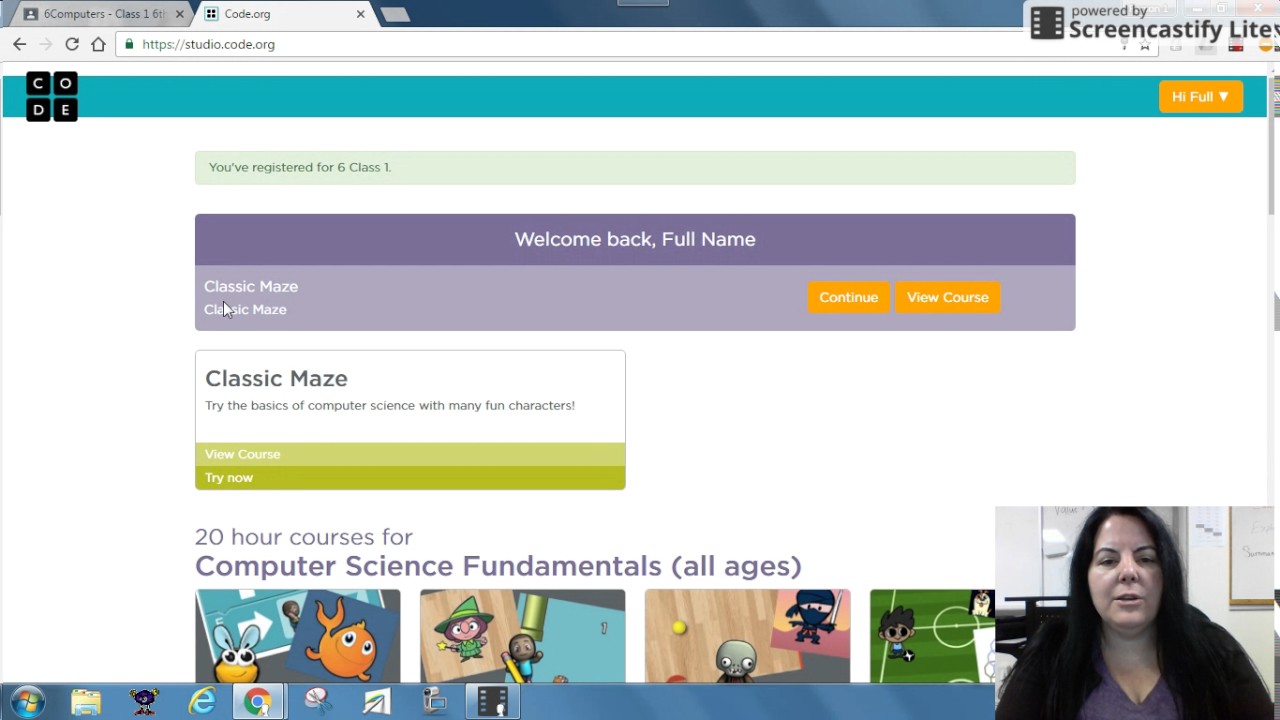Open the film strip app in taskbar
Image resolution: width=1280 pixels, height=720 pixels.
tap(492, 702)
